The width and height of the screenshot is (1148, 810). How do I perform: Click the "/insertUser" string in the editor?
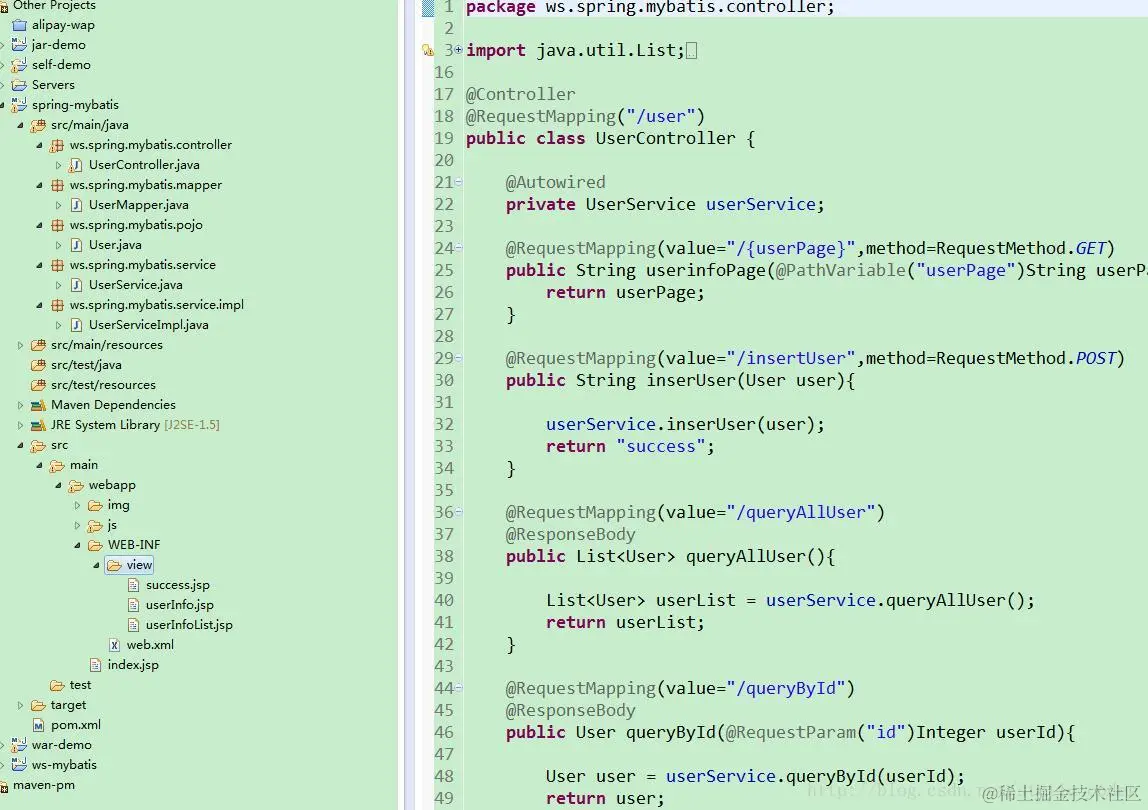tap(791, 358)
